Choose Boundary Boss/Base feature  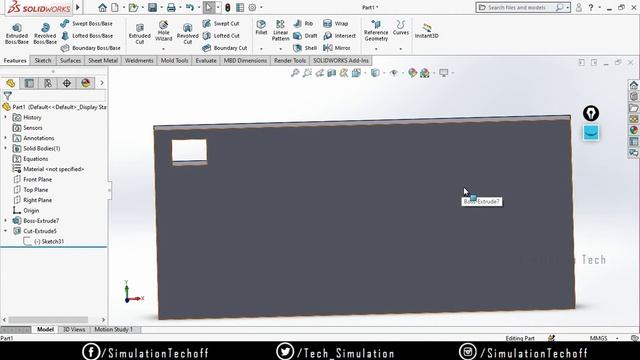(90, 48)
